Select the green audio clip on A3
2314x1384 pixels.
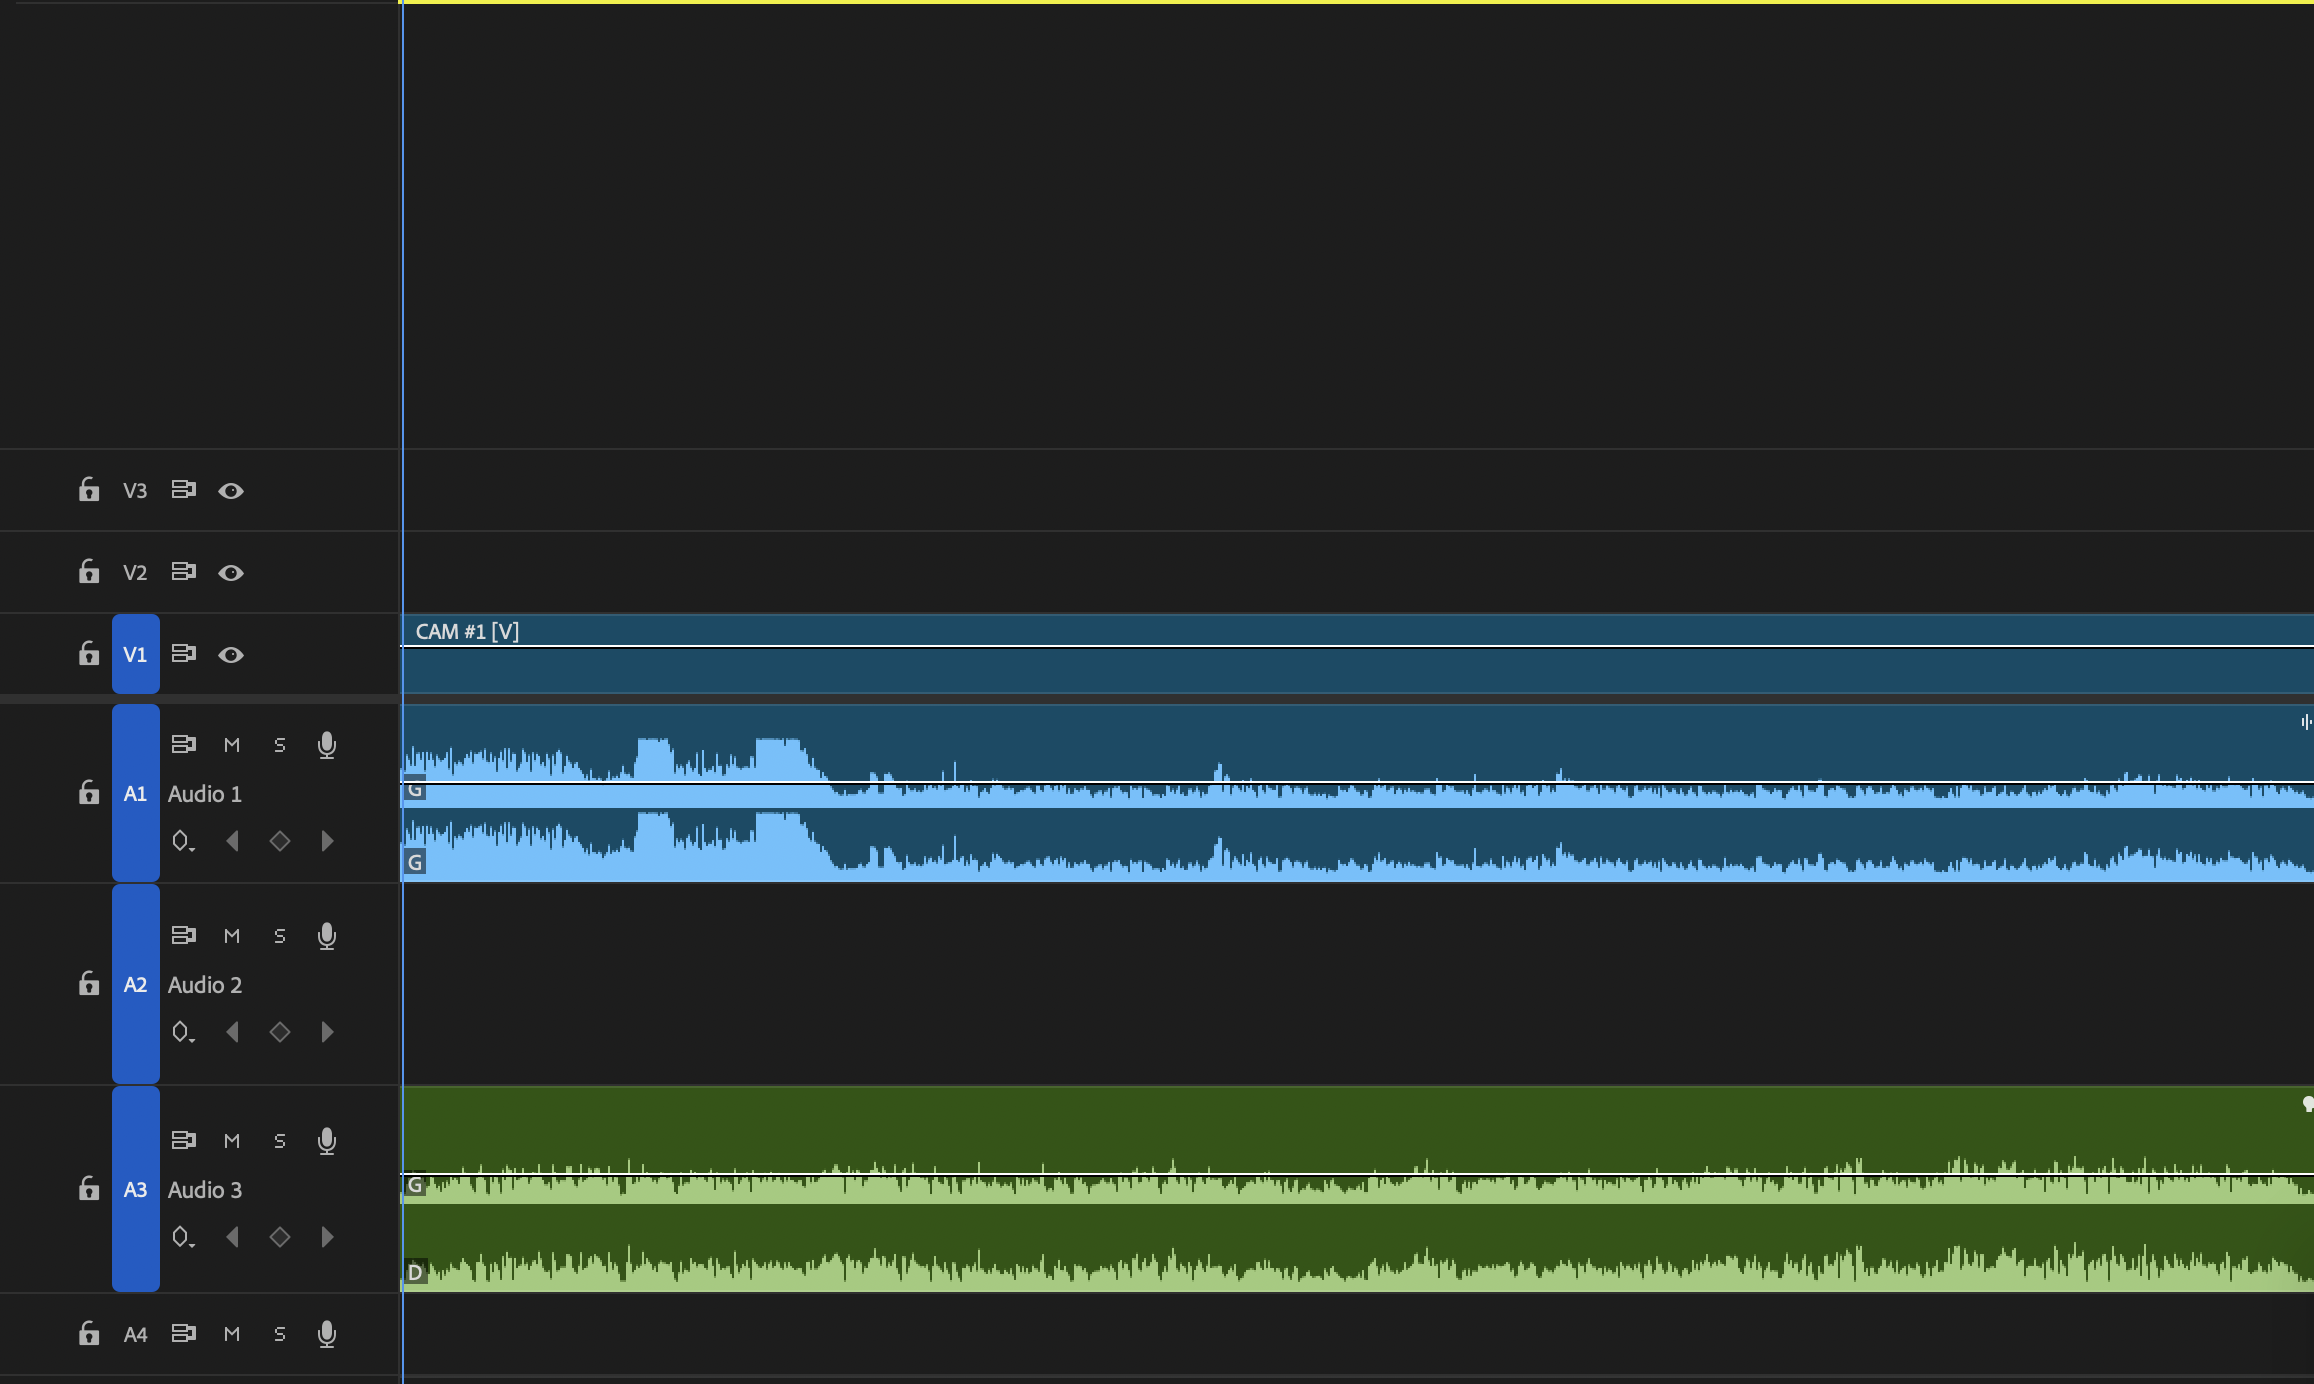pos(1358,1189)
